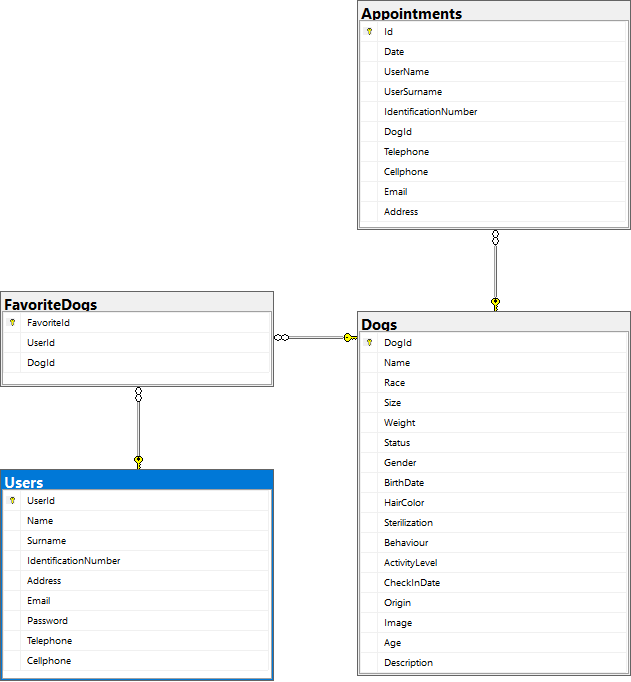The image size is (631, 682).
Task: Select the Telephone column in Appointments
Action: pyautogui.click(x=493, y=151)
